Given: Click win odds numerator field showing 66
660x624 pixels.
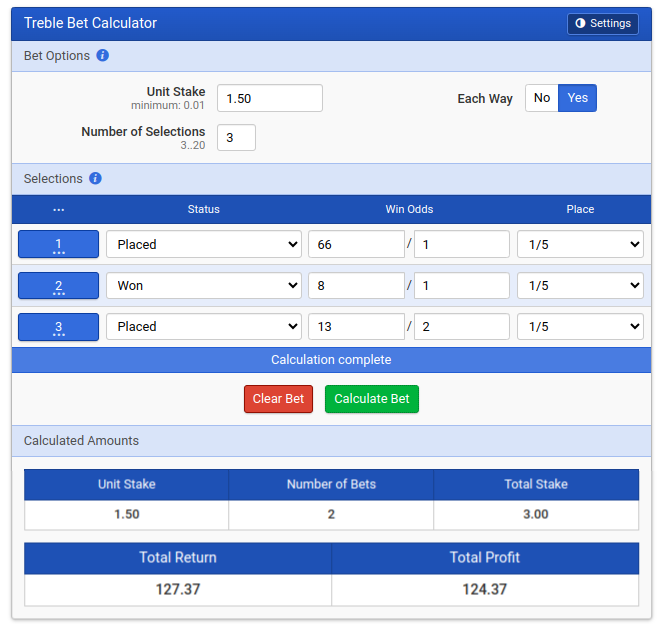Looking at the screenshot, I should click(x=357, y=244).
